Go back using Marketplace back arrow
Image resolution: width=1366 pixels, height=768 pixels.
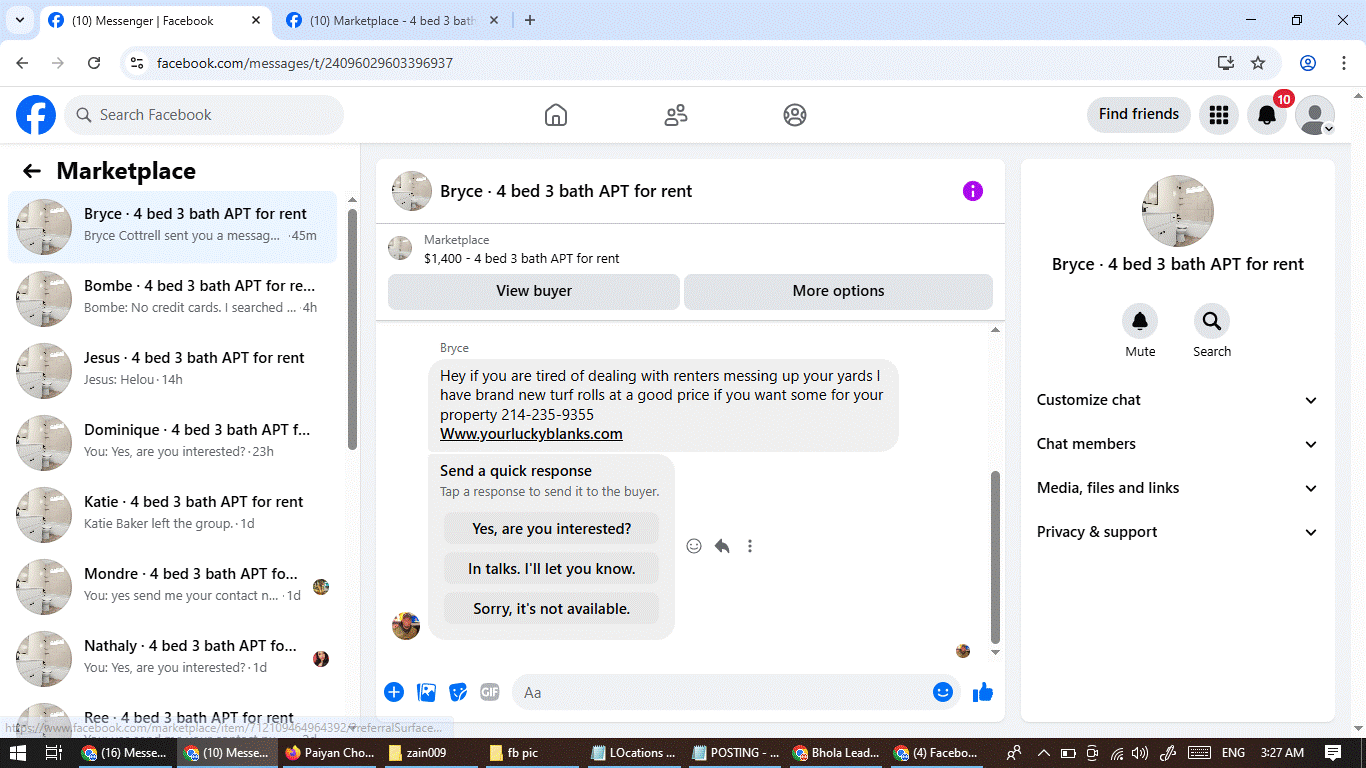coord(32,171)
